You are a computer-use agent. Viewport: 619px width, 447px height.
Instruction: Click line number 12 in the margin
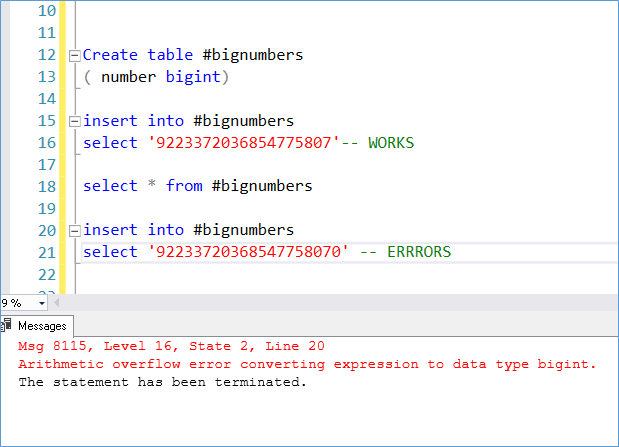click(47, 54)
